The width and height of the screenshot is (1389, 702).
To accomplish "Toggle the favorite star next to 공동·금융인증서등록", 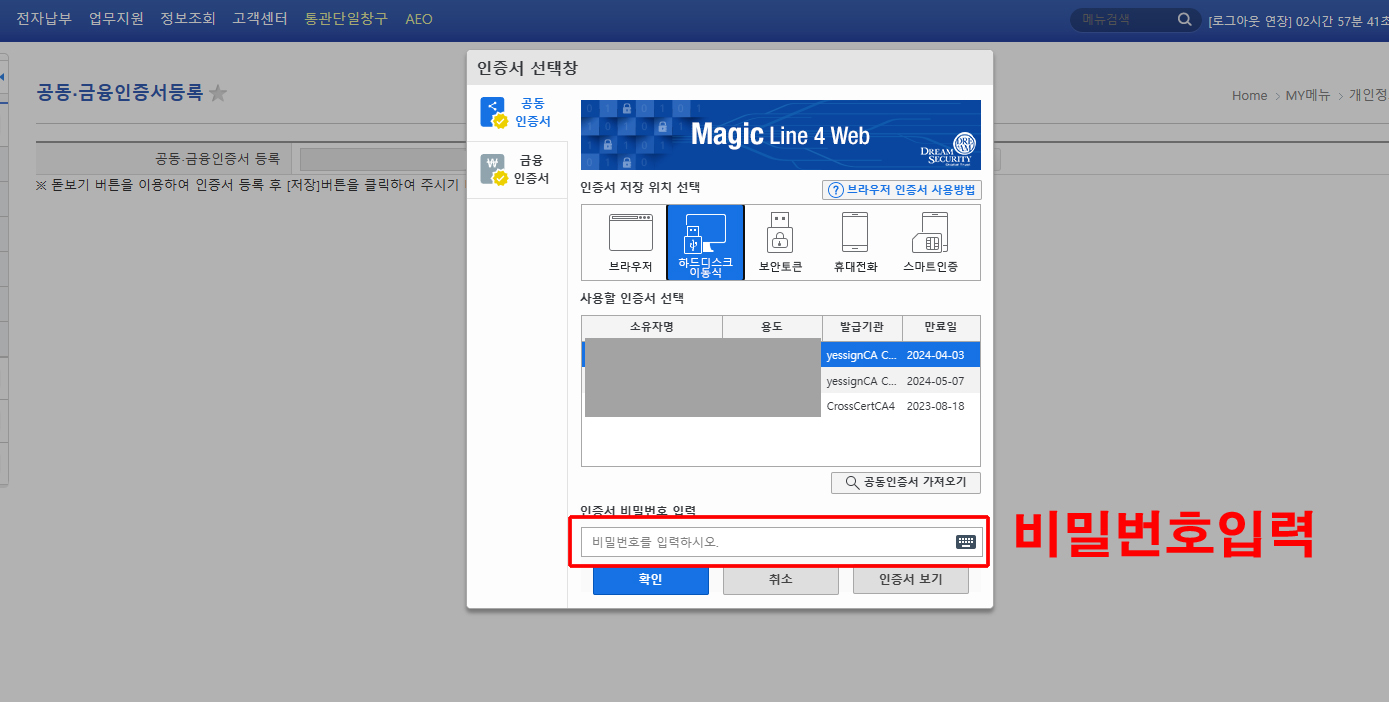I will (x=218, y=93).
